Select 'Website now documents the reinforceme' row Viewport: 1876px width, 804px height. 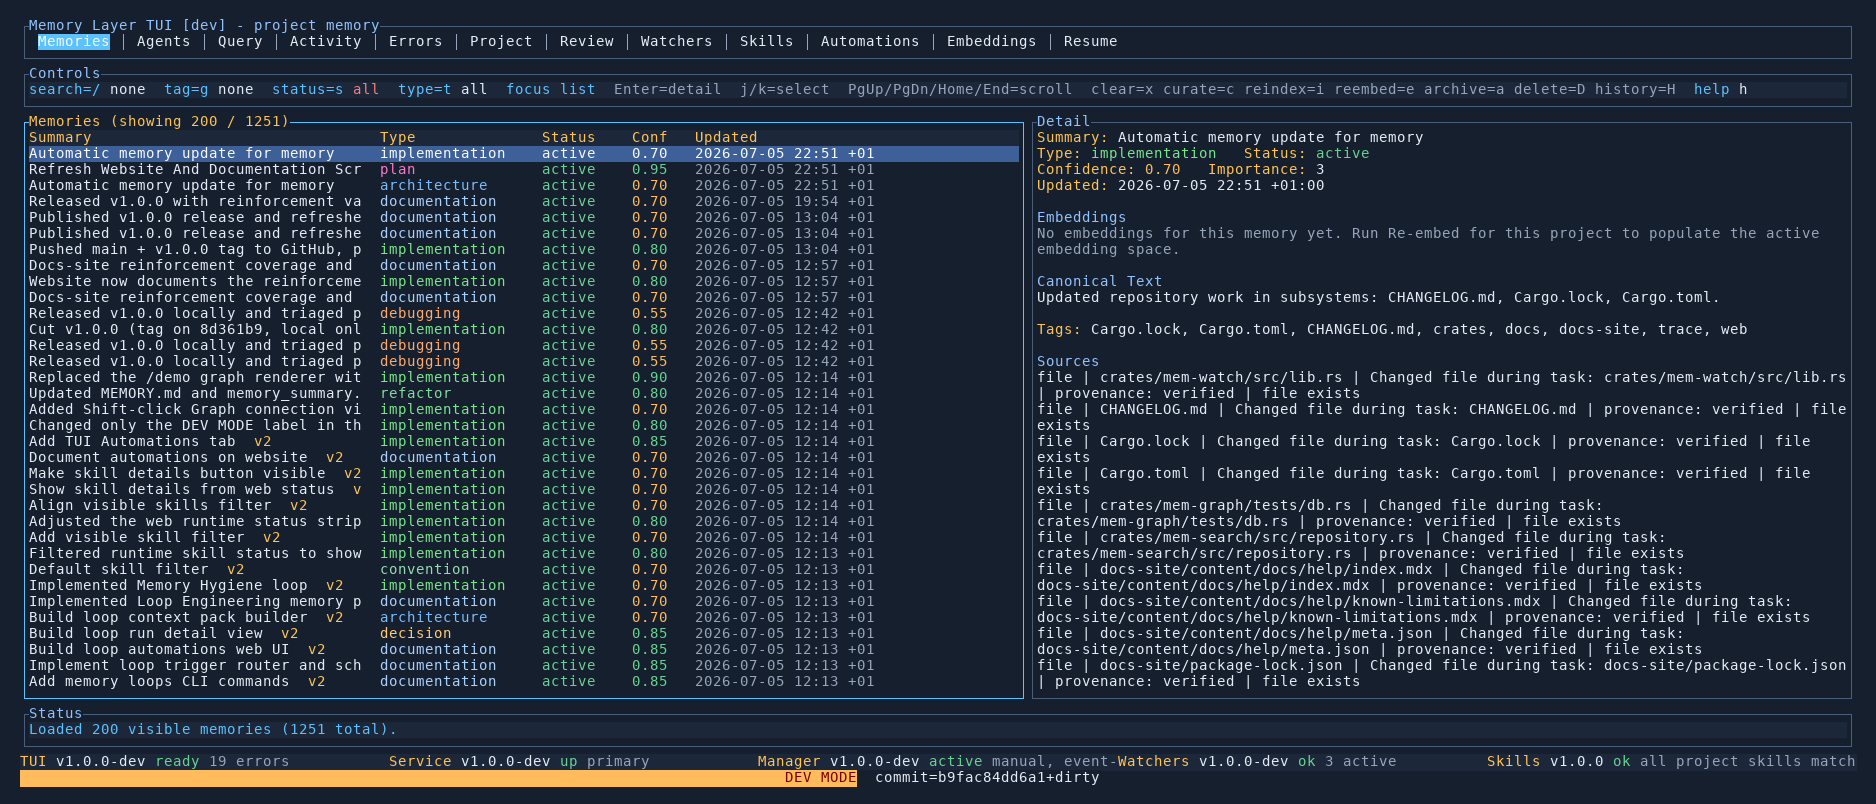[523, 281]
